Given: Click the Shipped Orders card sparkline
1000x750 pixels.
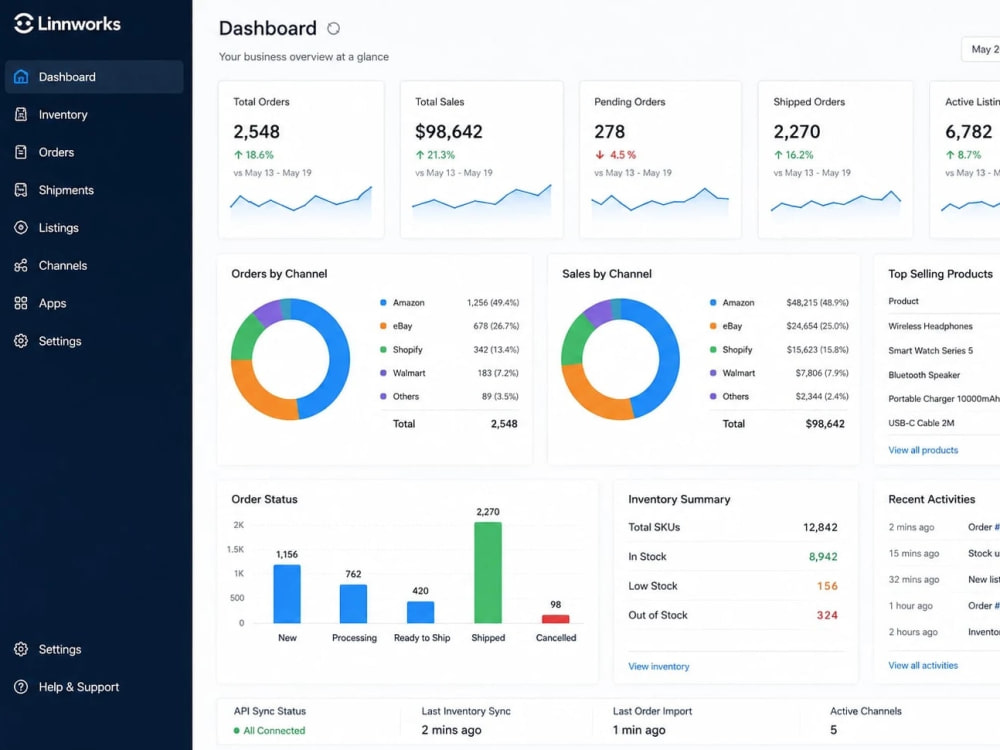Looking at the screenshot, I should pos(836,203).
